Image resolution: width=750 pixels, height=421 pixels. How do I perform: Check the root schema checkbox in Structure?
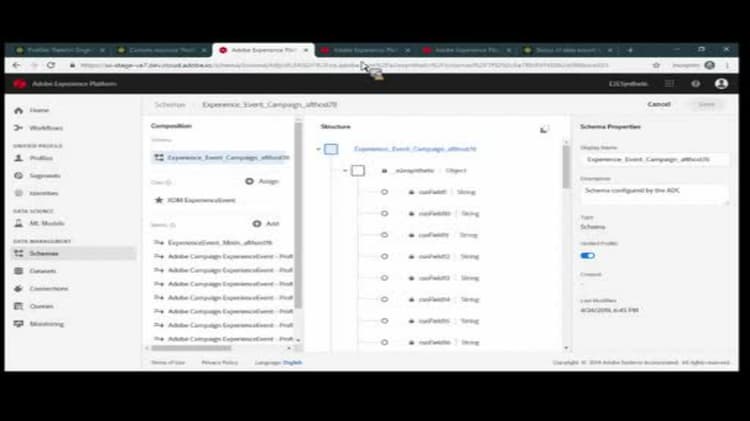pyautogui.click(x=331, y=149)
